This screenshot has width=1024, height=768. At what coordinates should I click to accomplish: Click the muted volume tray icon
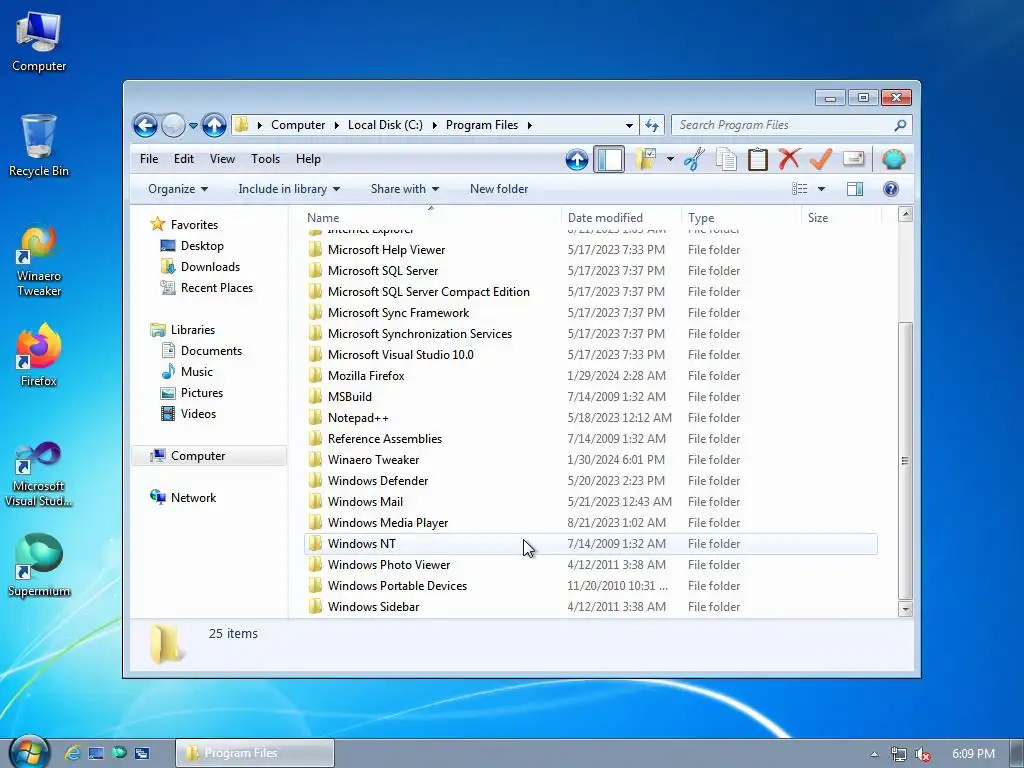[x=923, y=754]
